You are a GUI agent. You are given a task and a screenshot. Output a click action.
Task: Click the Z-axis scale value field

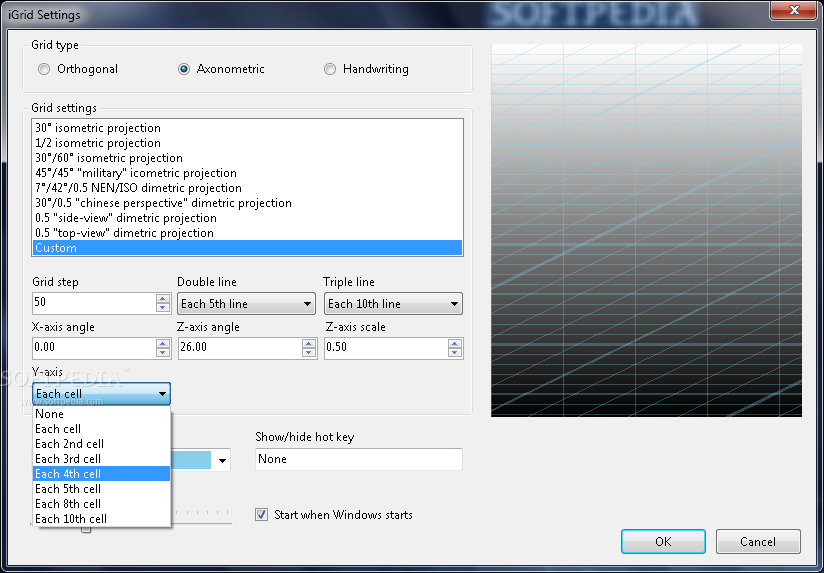[x=386, y=348]
